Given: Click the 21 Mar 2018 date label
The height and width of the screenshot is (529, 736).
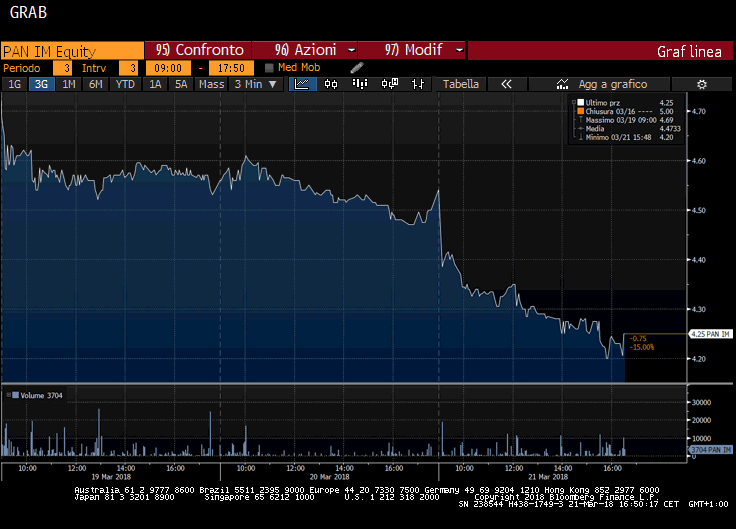Looking at the screenshot, I should (548, 477).
